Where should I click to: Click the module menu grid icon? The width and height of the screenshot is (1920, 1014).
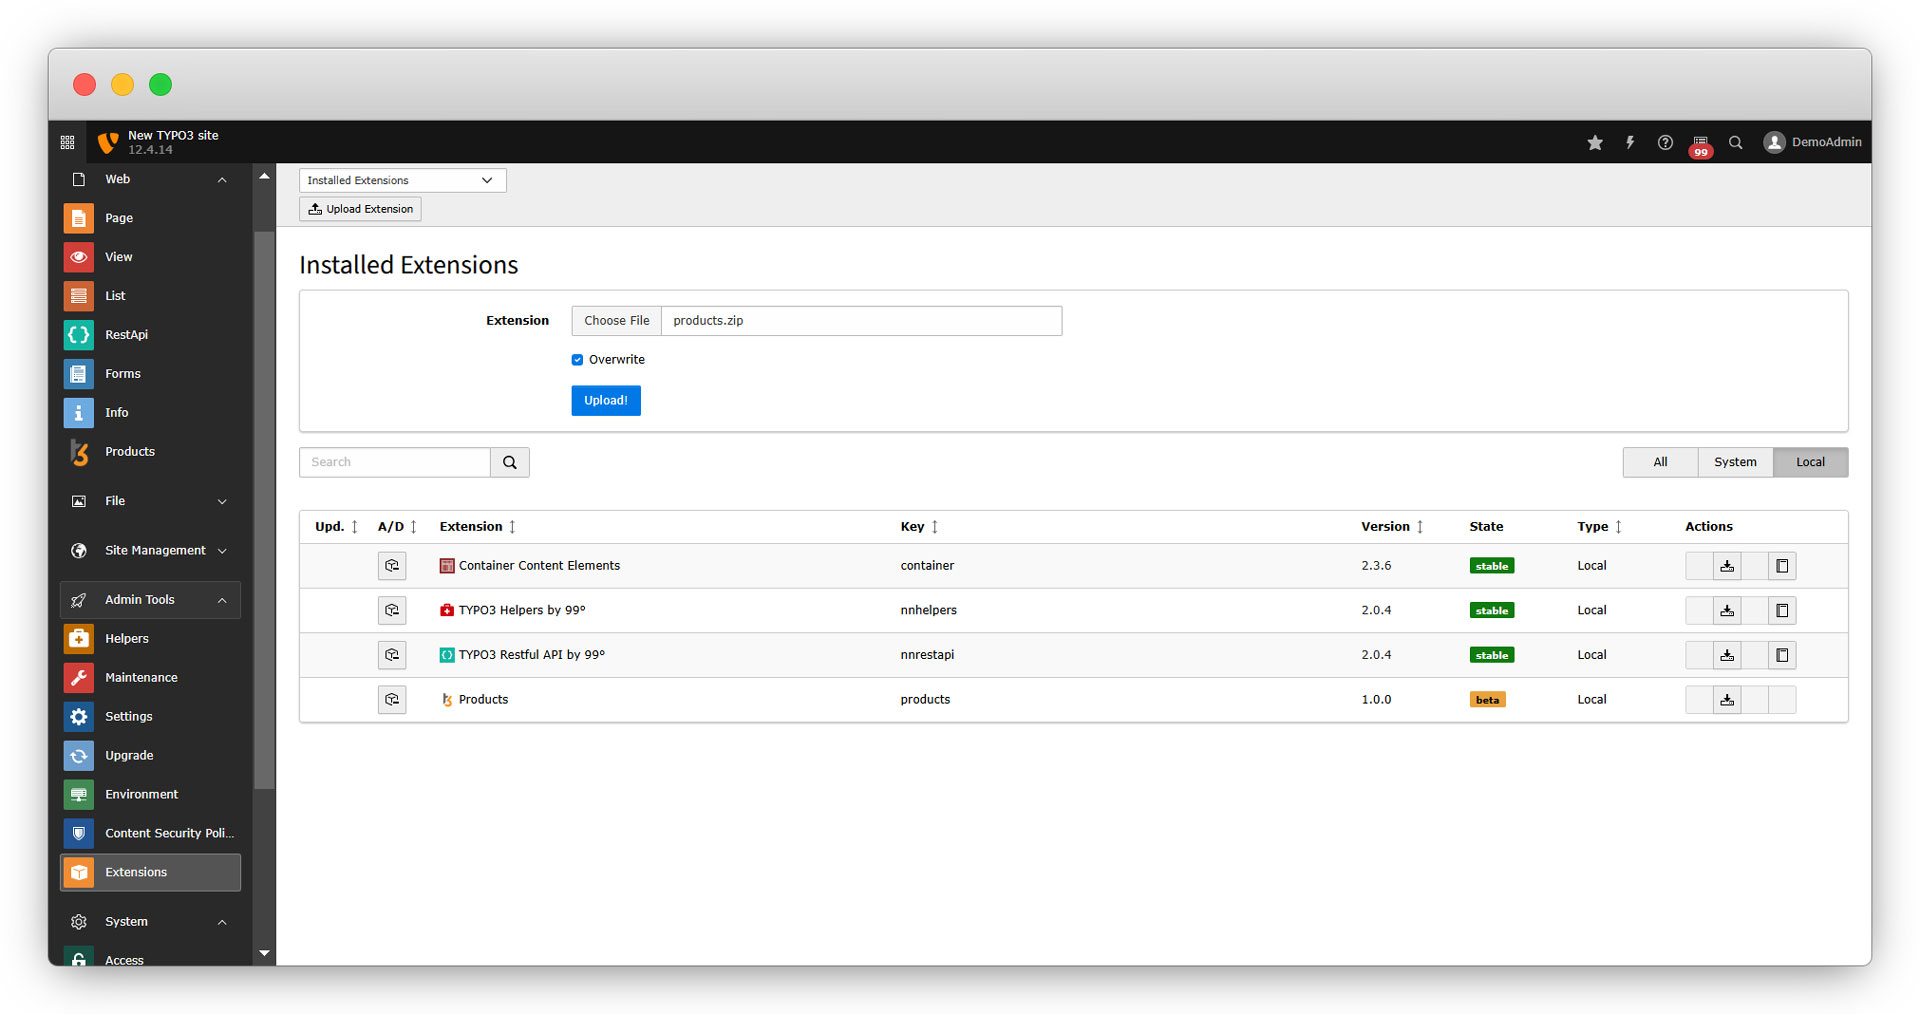pyautogui.click(x=68, y=143)
